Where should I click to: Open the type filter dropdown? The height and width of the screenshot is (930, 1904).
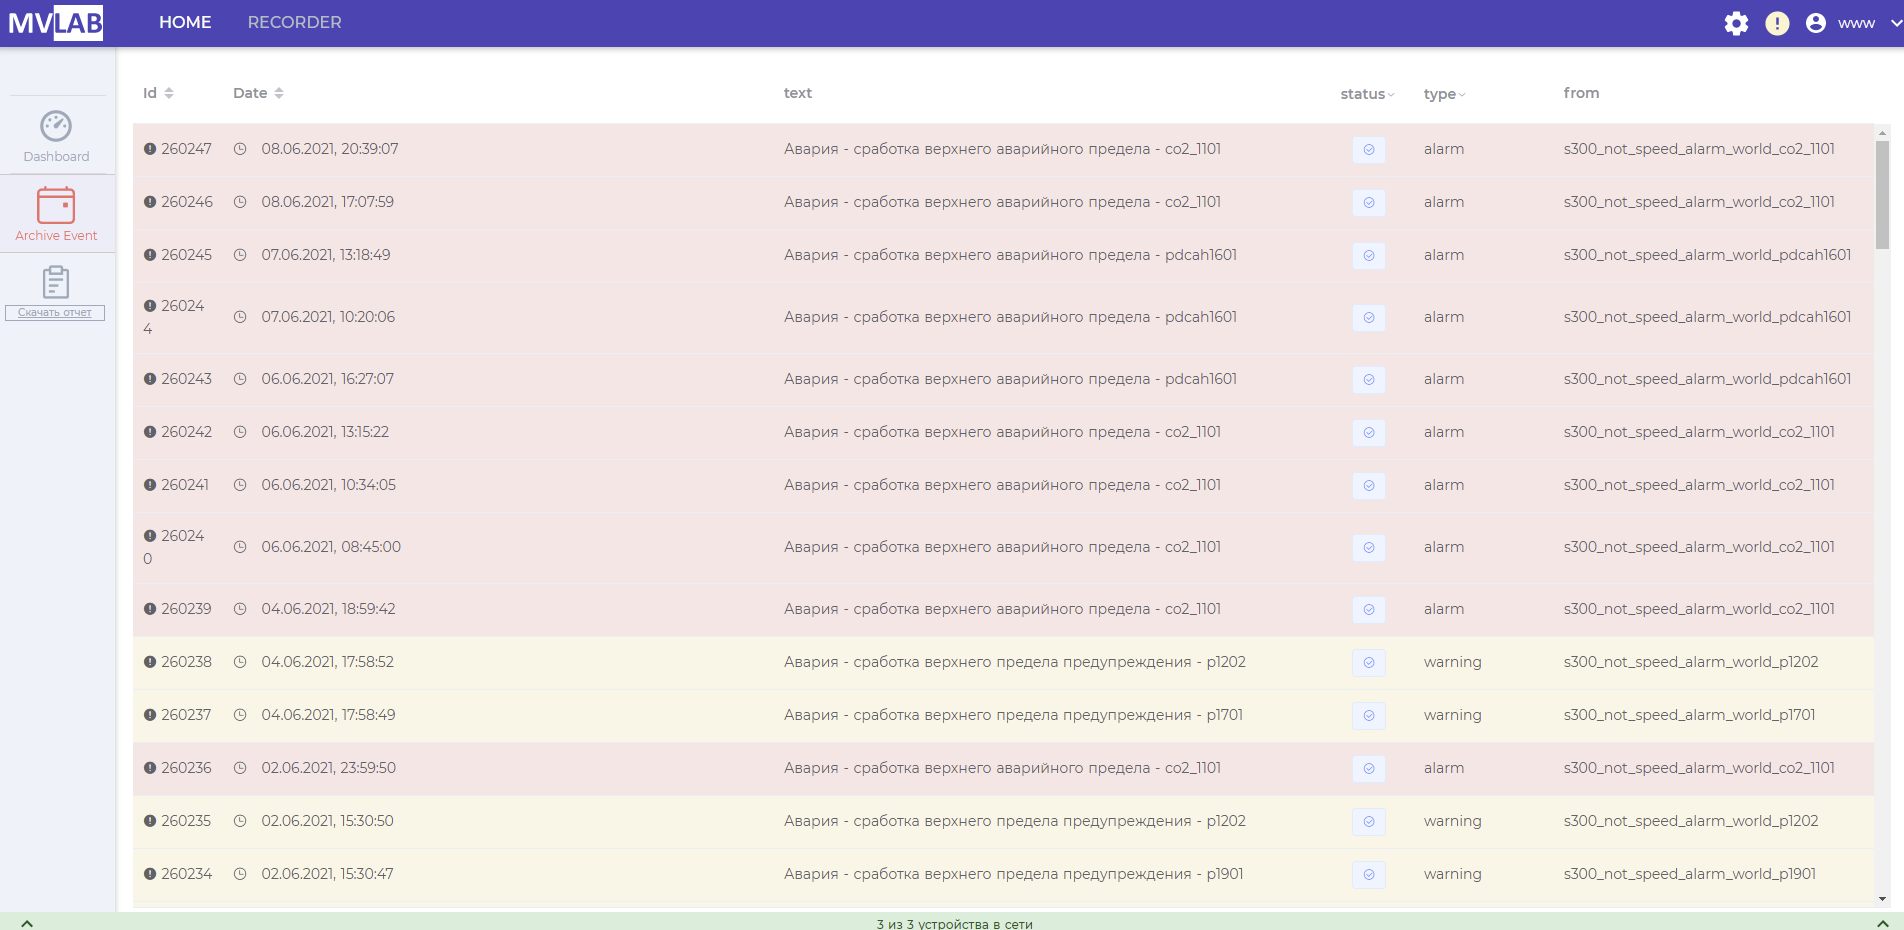(1444, 94)
